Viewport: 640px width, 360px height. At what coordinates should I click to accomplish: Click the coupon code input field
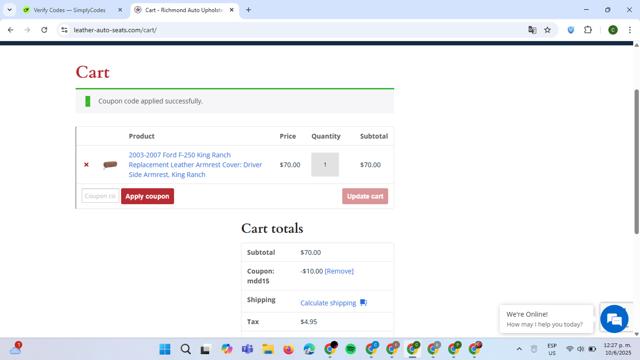[x=100, y=196]
